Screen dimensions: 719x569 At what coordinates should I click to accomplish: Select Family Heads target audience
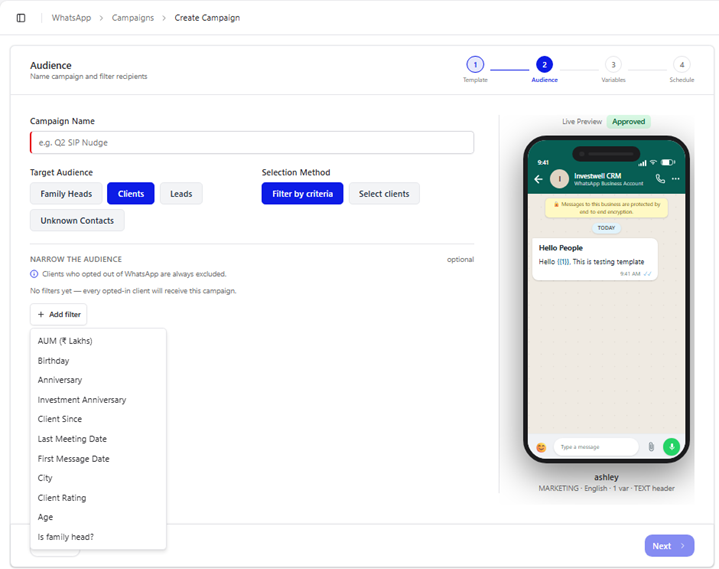click(66, 193)
